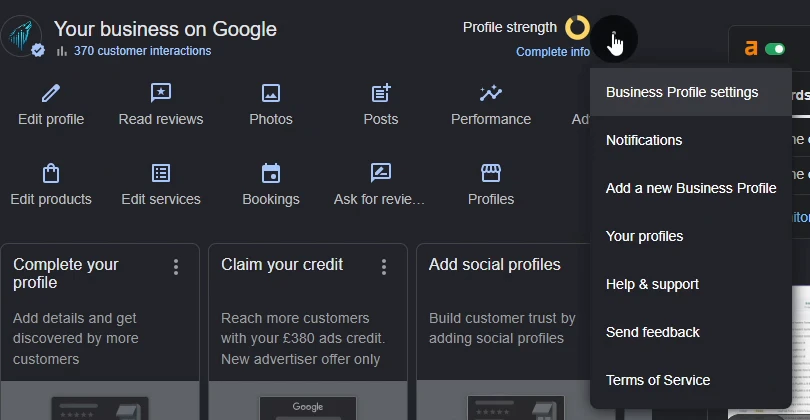
Task: Click 'Add details and get discovered' text
Action: click(76, 338)
